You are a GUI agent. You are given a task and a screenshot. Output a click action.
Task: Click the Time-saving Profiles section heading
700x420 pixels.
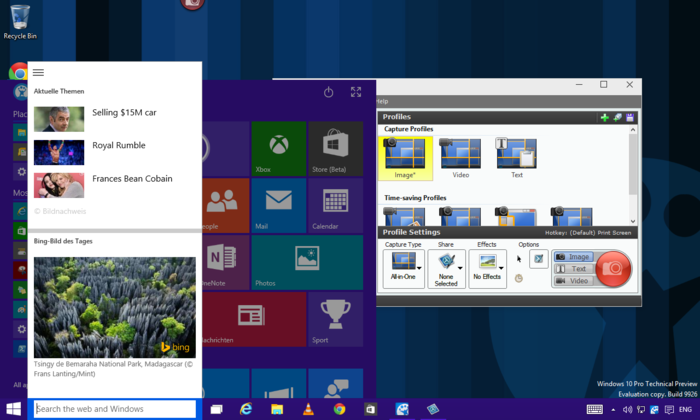coord(415,198)
